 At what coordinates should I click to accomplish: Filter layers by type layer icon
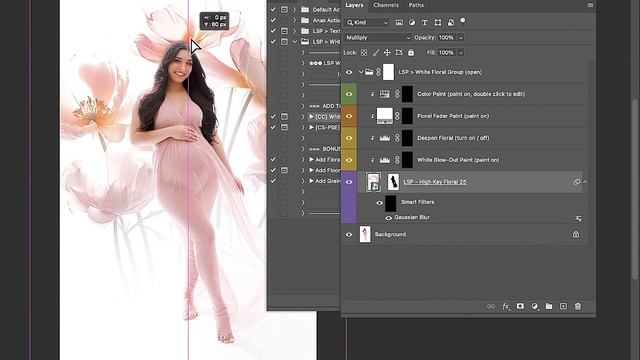pyautogui.click(x=424, y=22)
